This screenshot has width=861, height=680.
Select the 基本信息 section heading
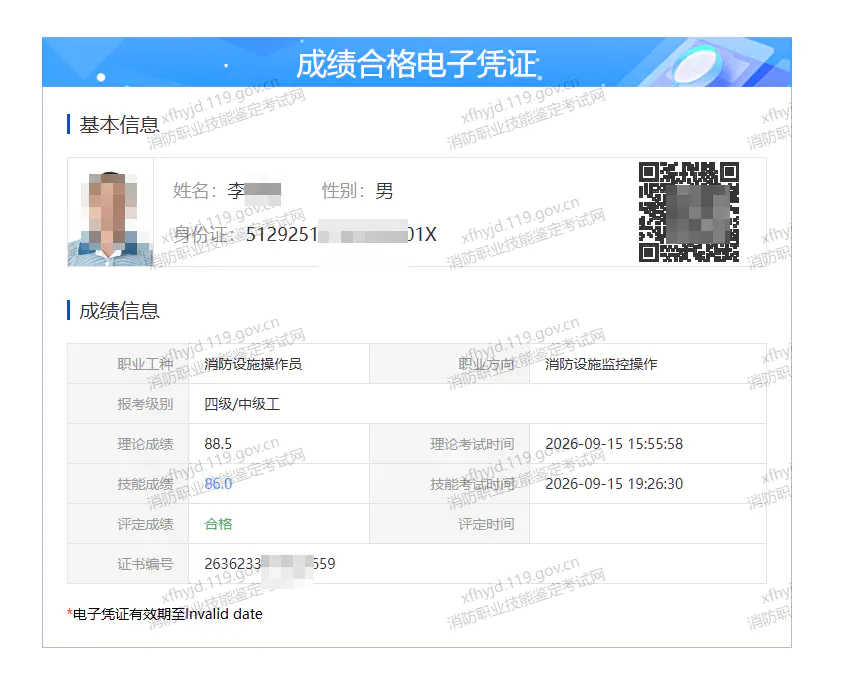pos(119,125)
